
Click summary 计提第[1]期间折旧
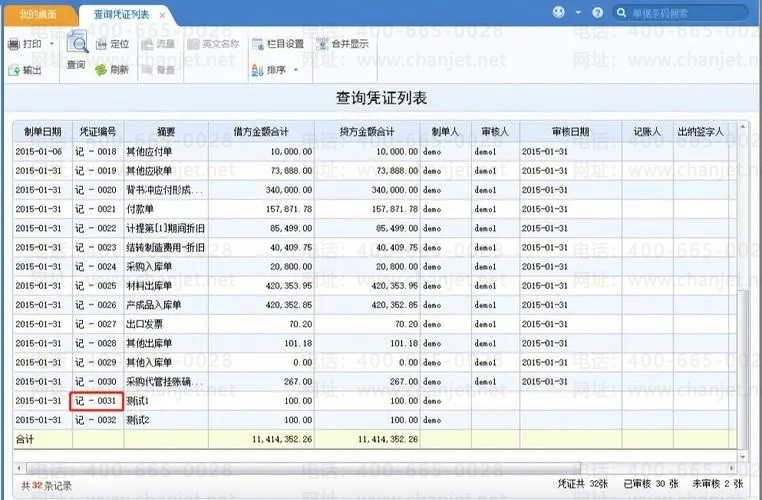pos(165,228)
